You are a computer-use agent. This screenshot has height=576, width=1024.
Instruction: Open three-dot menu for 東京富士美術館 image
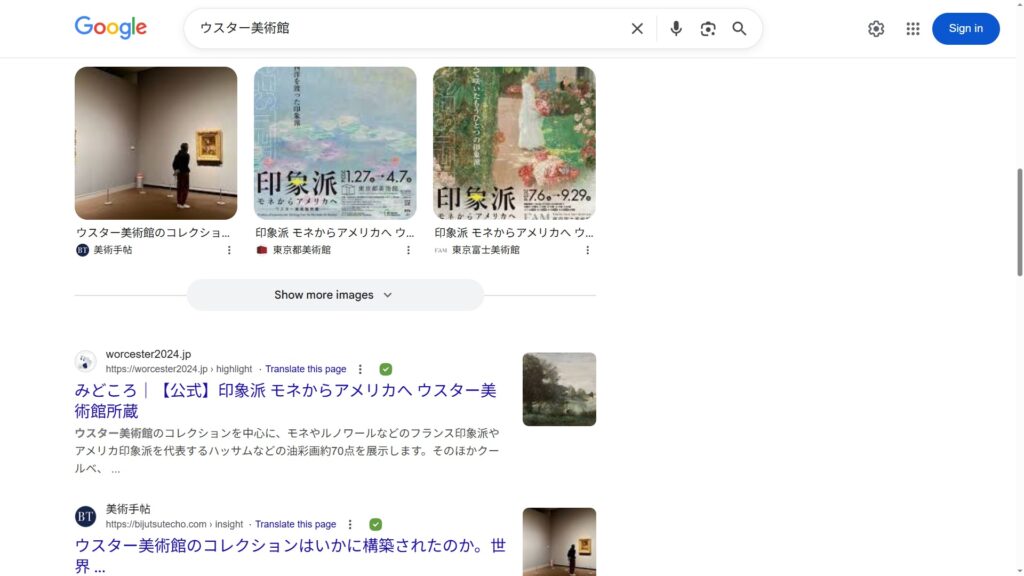587,250
